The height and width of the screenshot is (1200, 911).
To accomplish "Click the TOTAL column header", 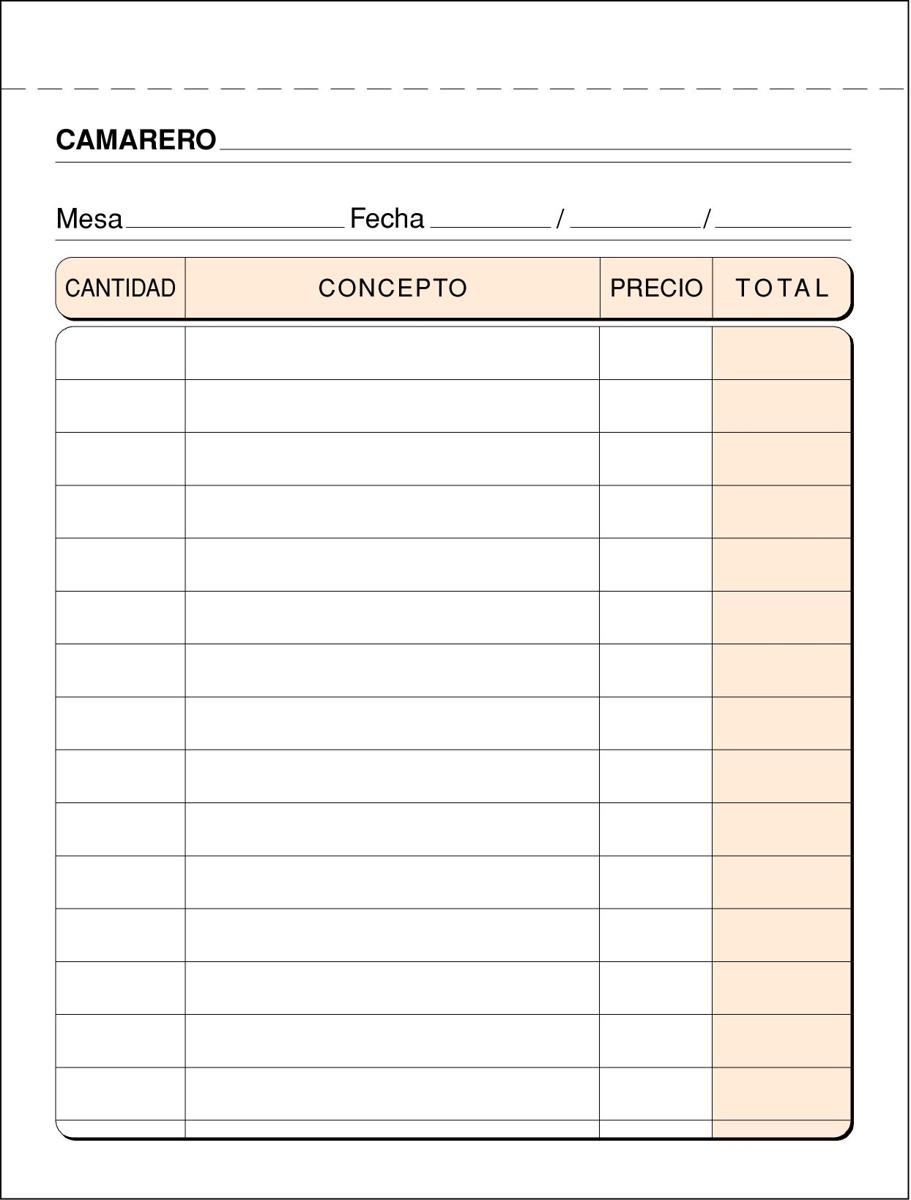I will [x=781, y=289].
